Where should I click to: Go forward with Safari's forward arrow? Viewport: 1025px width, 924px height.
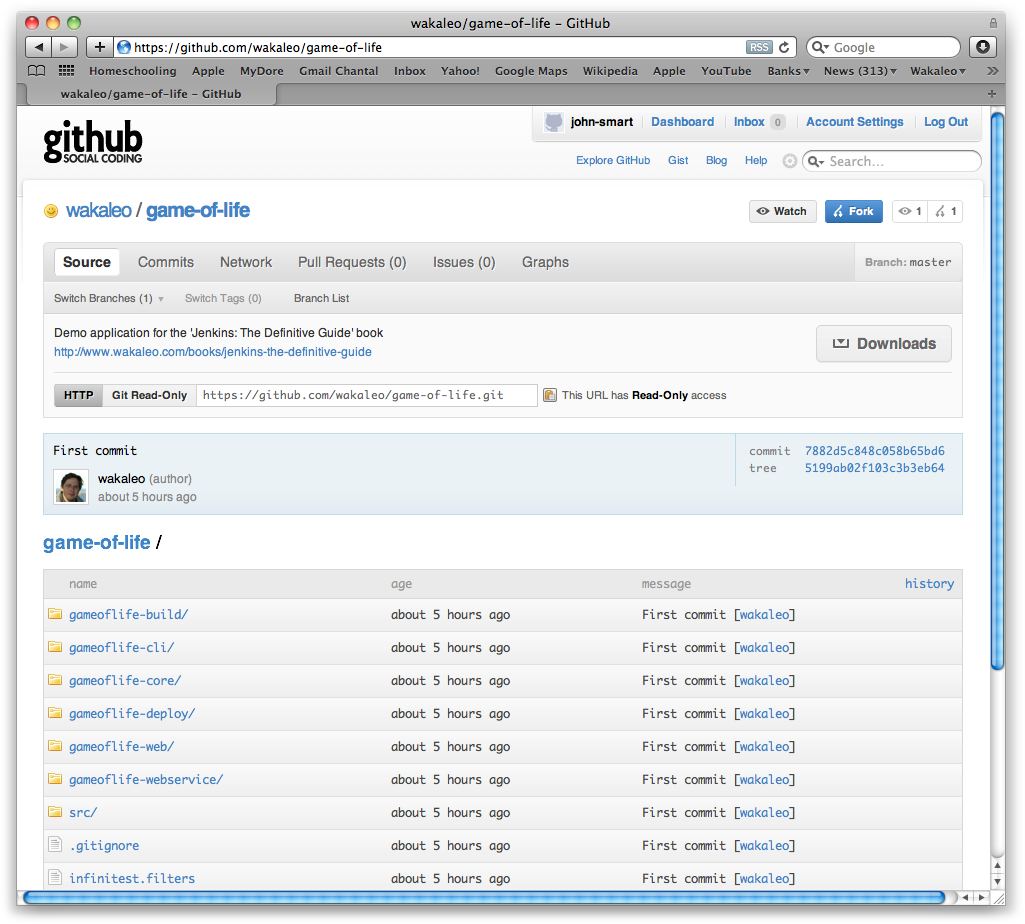pos(64,47)
